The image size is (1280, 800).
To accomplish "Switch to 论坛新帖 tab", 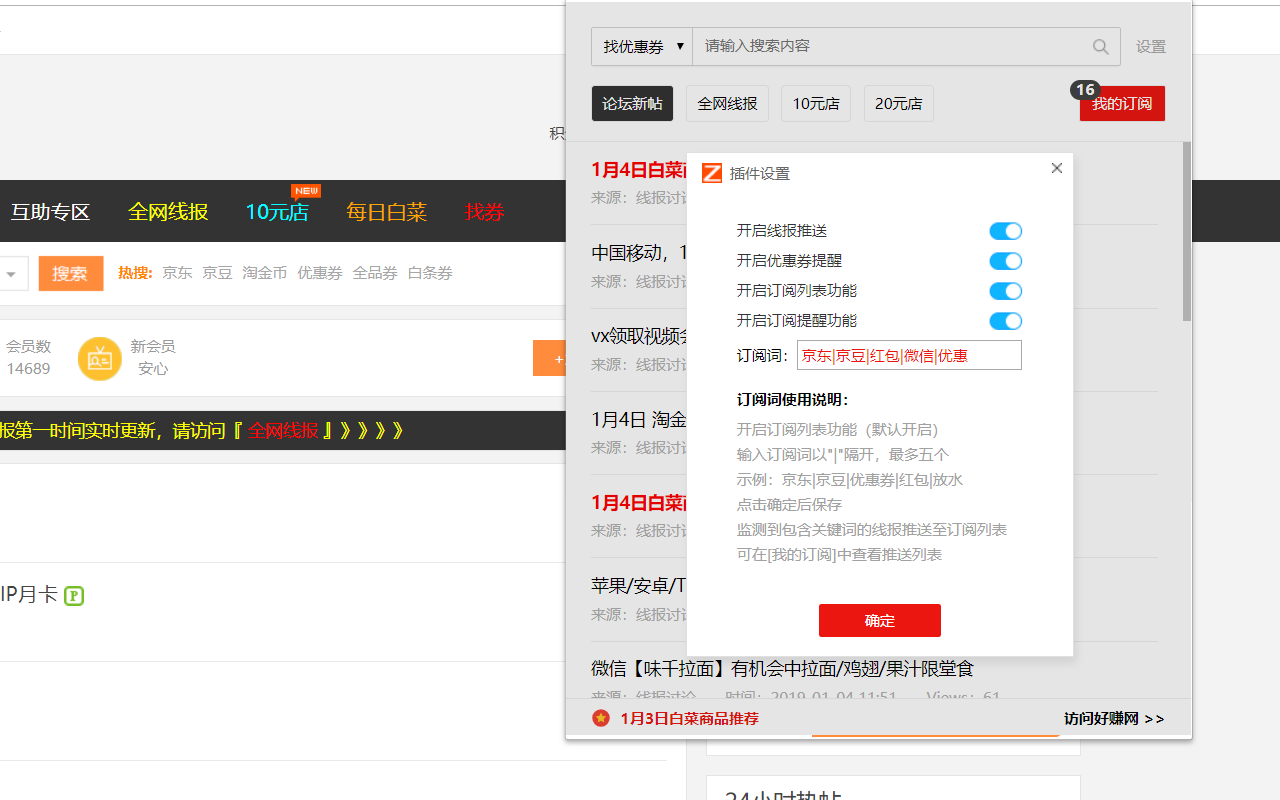I will pyautogui.click(x=632, y=104).
